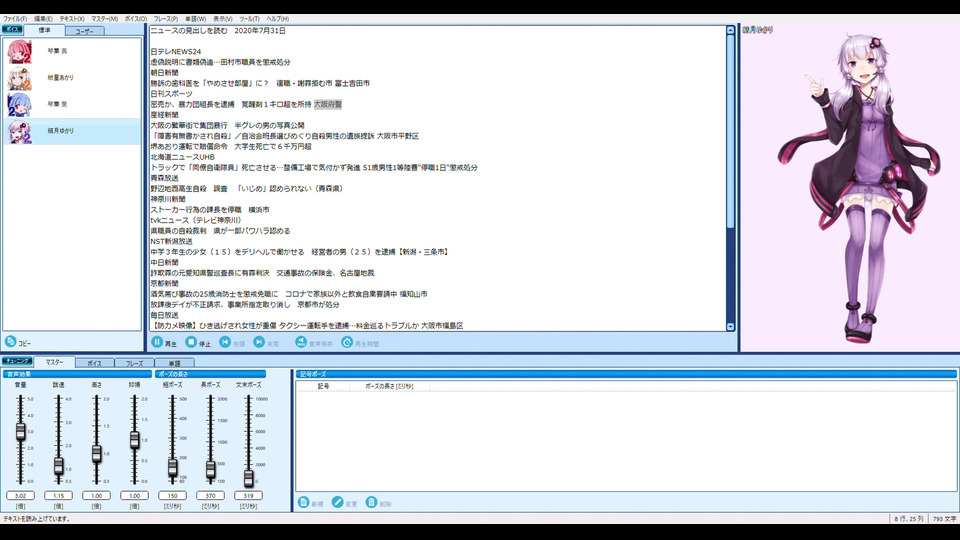
Task: Open the ファイル(F) menu
Action: (x=15, y=19)
